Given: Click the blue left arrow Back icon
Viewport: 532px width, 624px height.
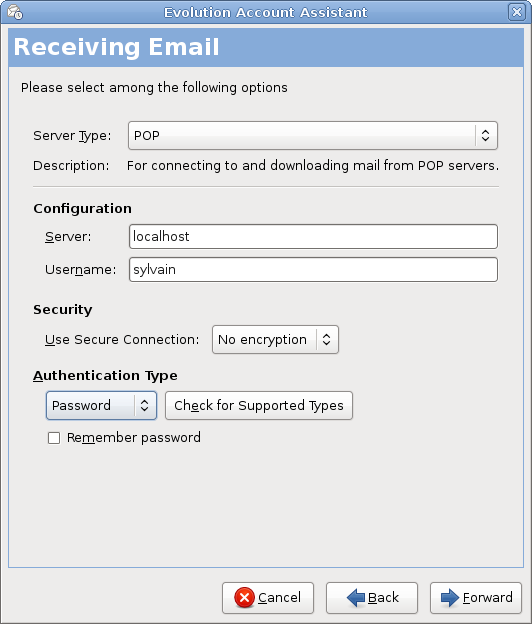Looking at the screenshot, I should tap(356, 597).
